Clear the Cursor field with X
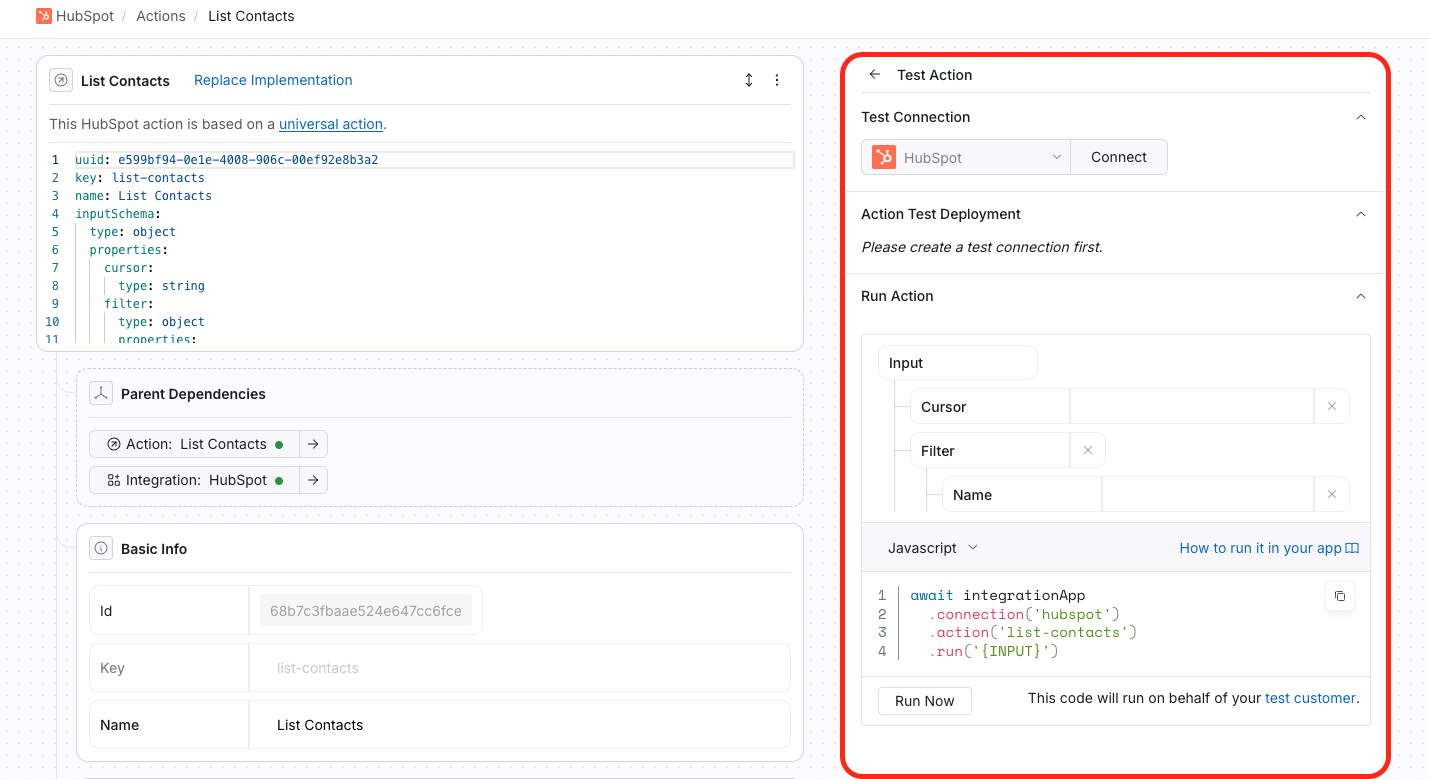Screen dimensions: 1429x779 pos(1331,407)
